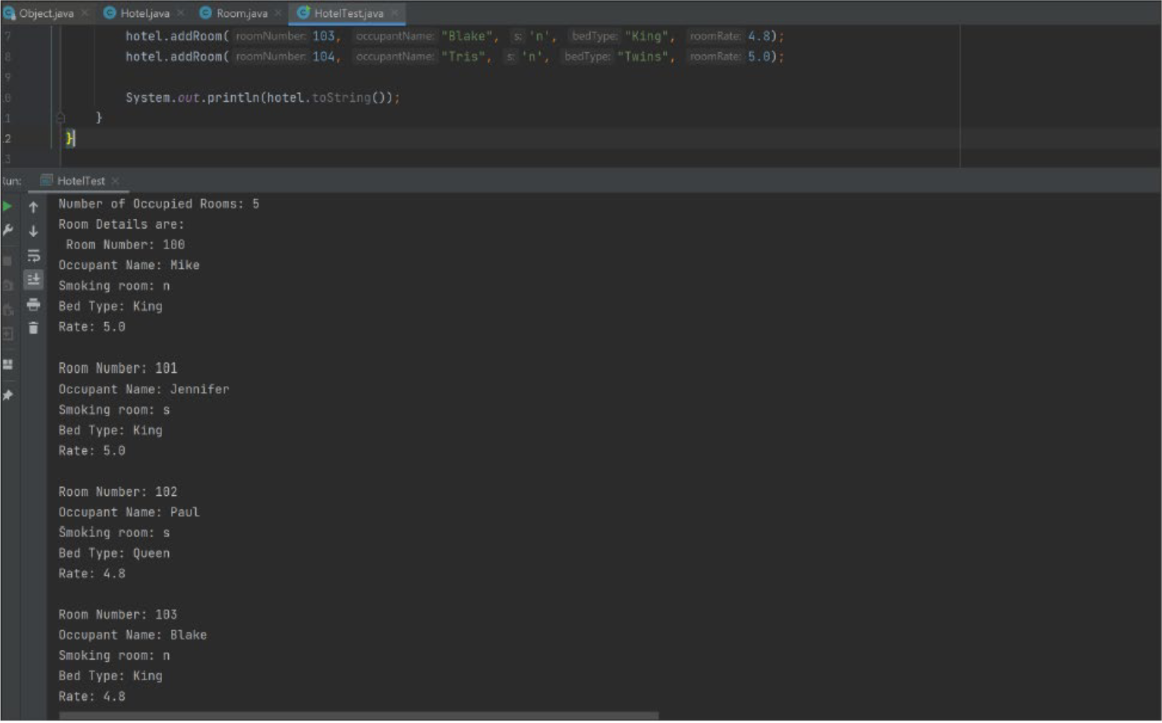Click 'Room Number: 101' output line
The width and height of the screenshot is (1162, 723).
118,368
